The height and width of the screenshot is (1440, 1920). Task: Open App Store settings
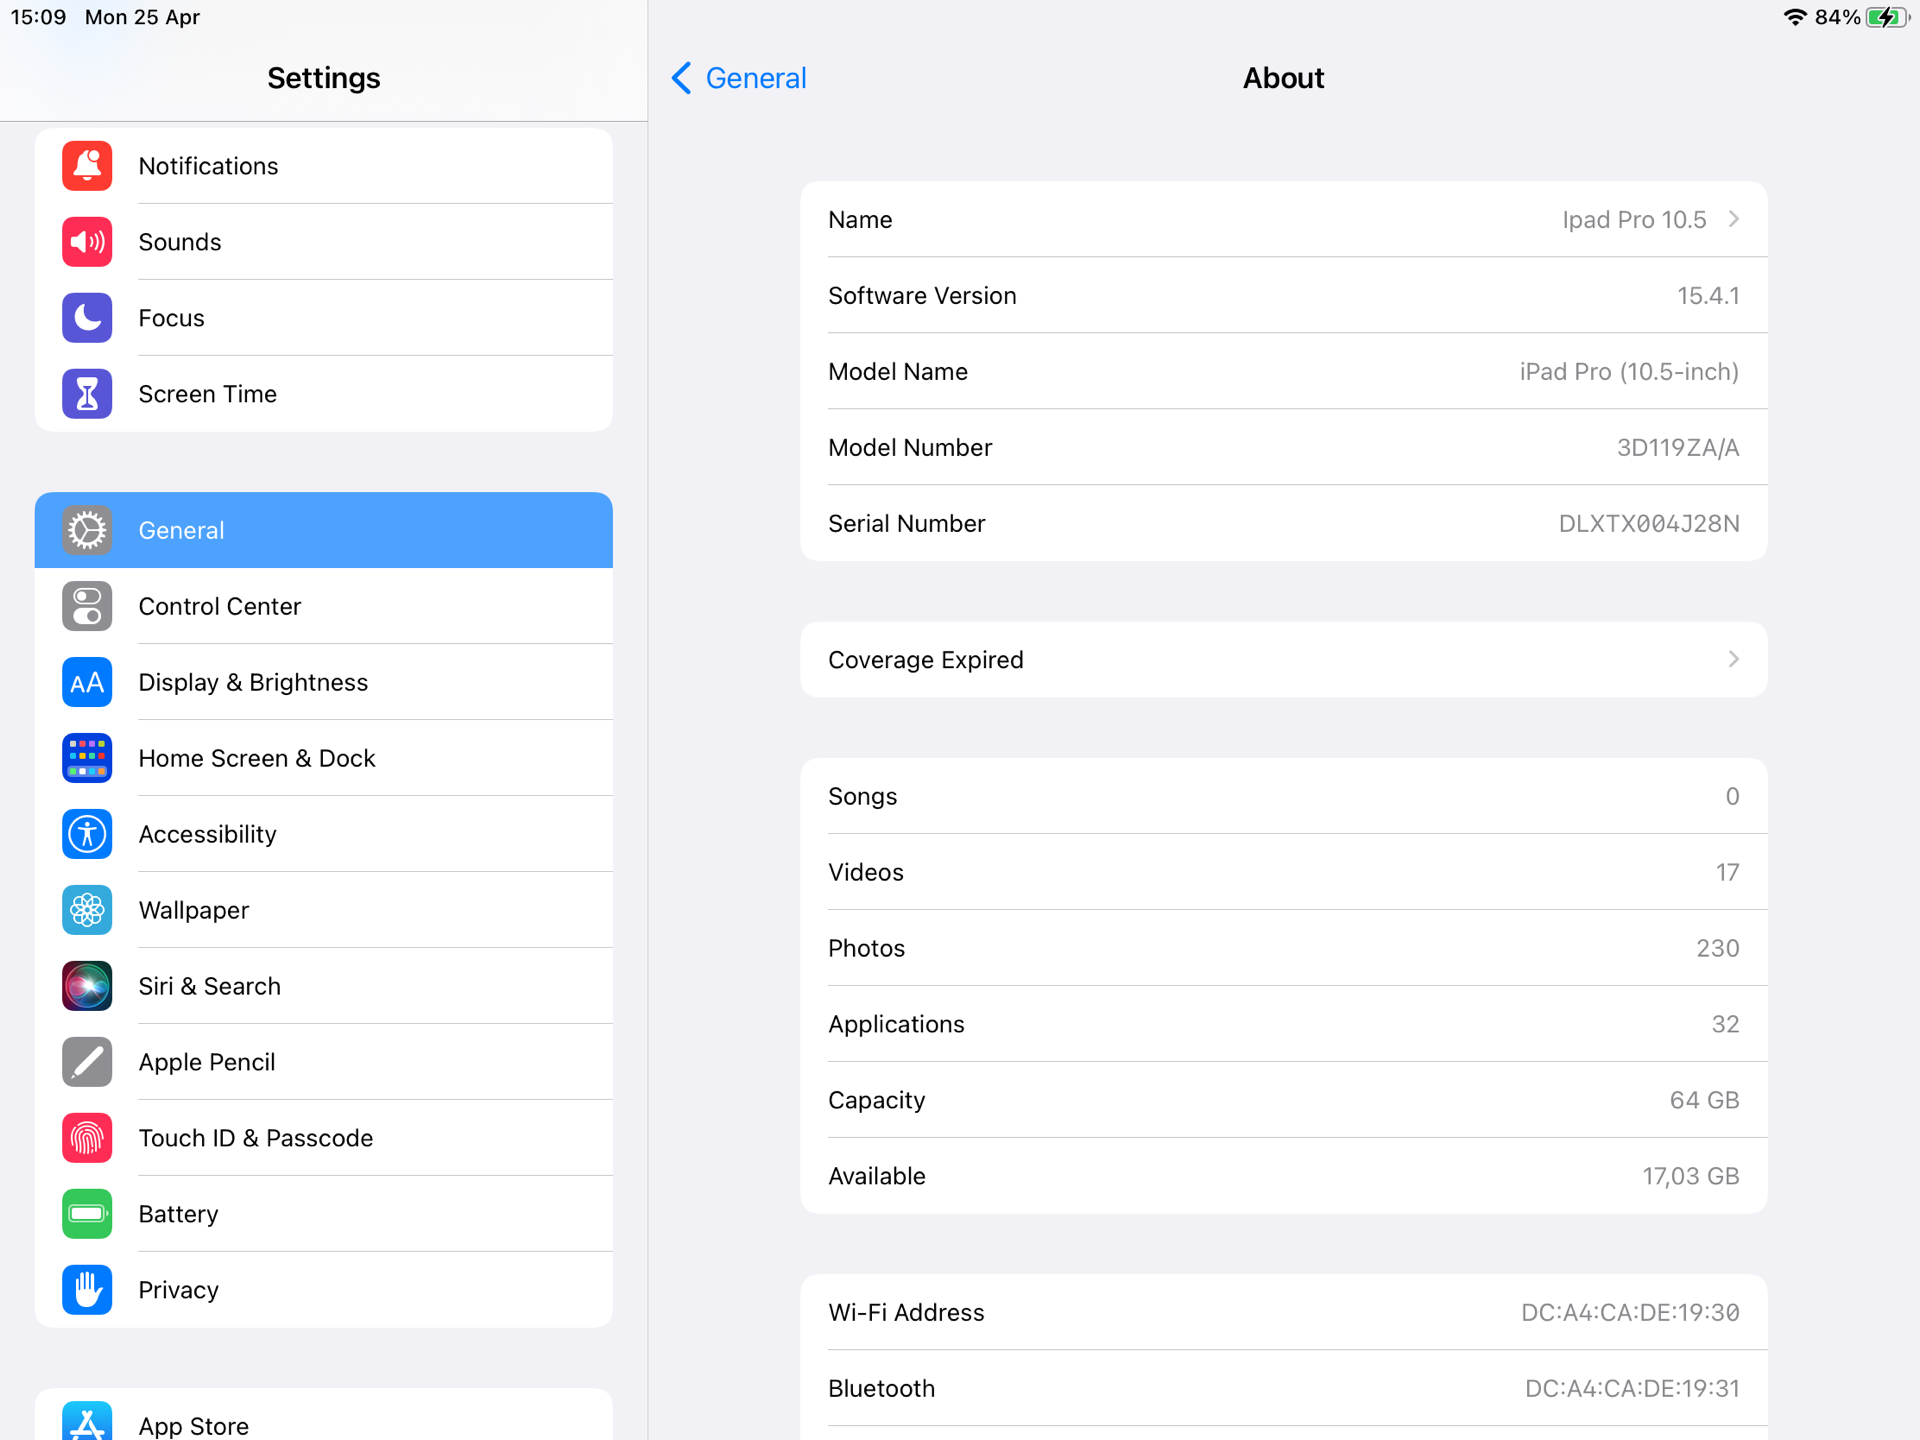pyautogui.click(x=324, y=1416)
